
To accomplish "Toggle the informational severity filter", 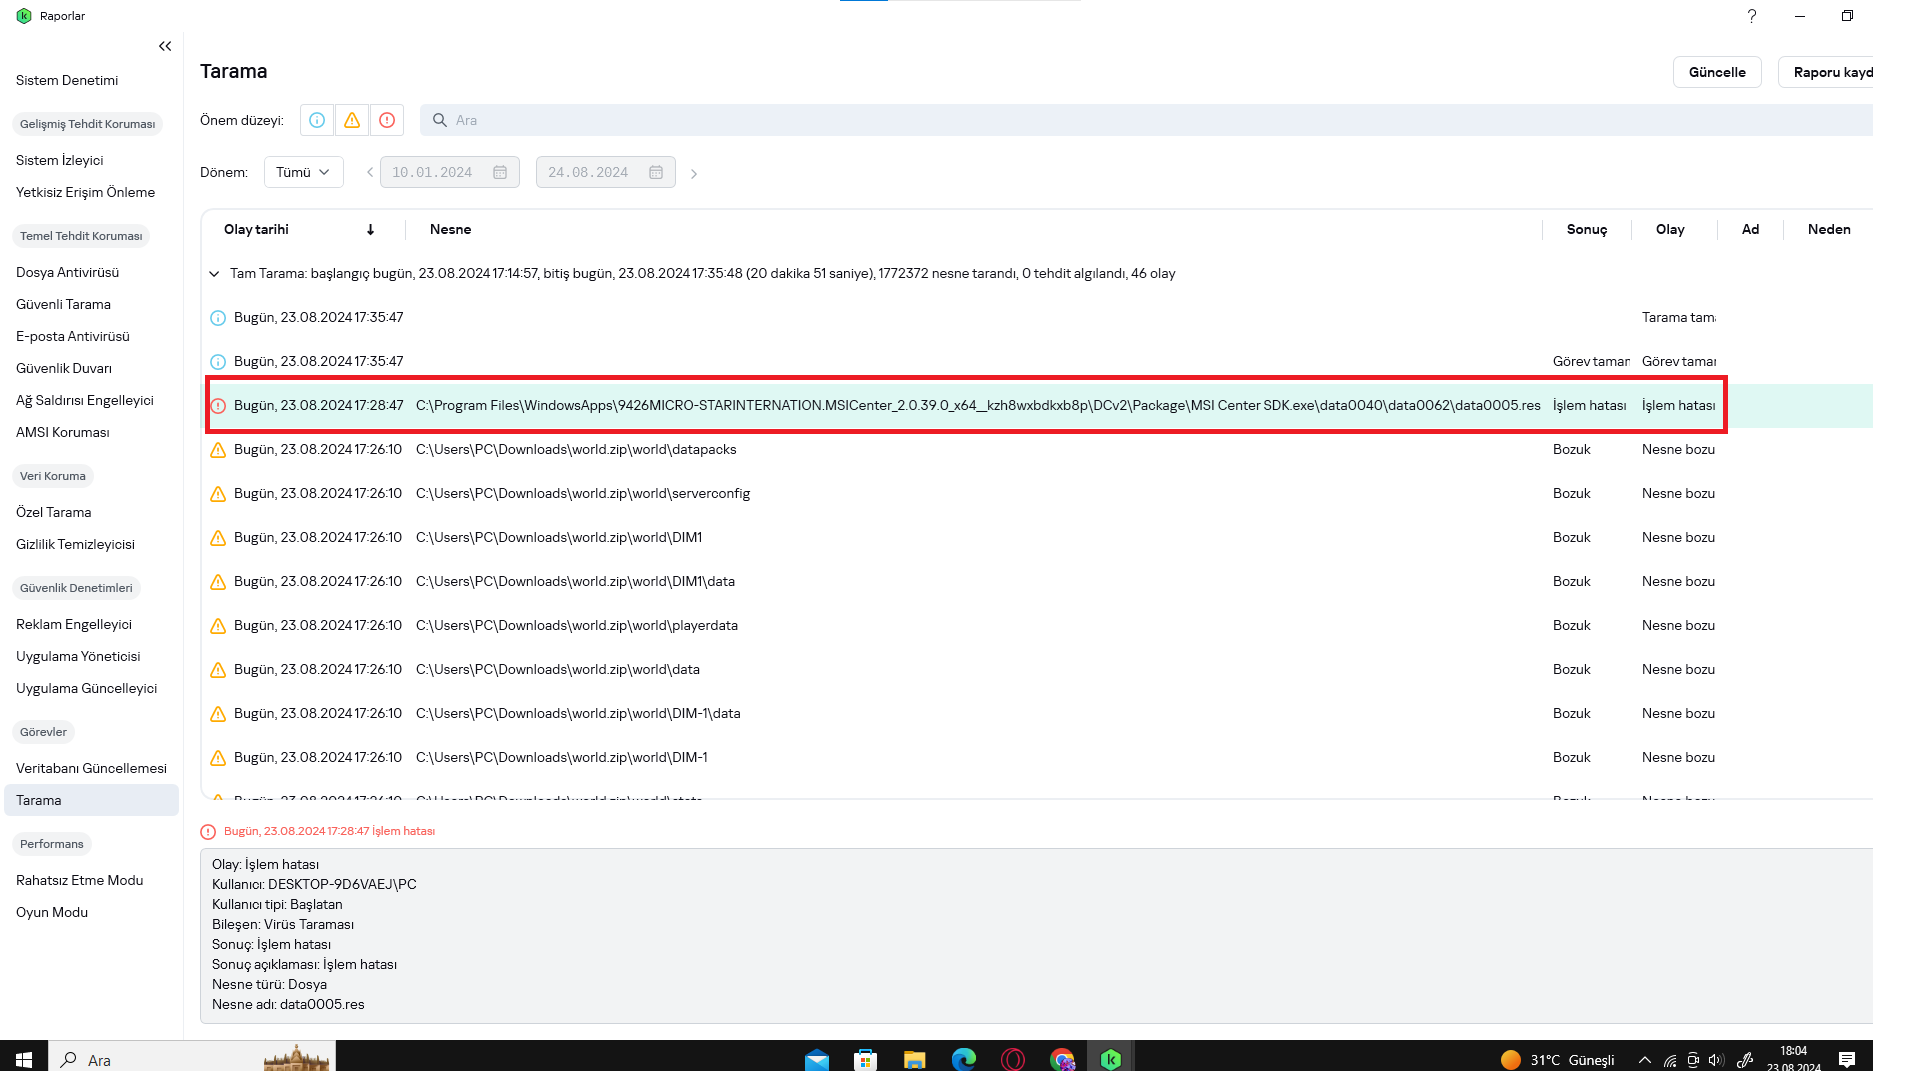I will pyautogui.click(x=317, y=120).
